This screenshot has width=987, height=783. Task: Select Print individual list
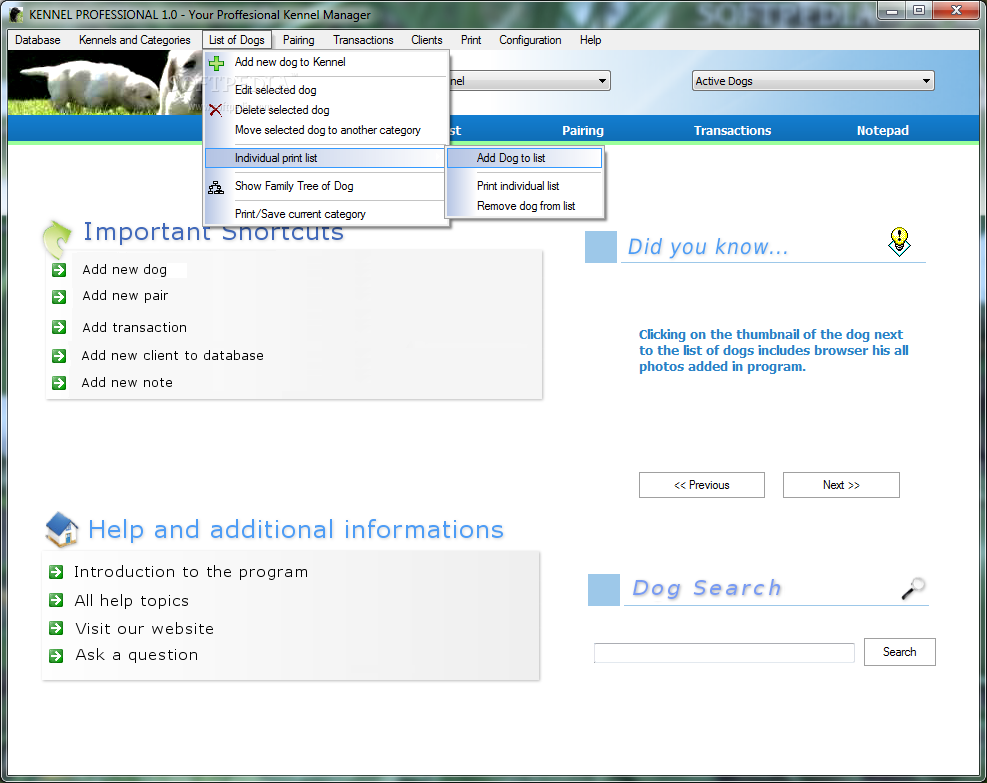tap(525, 186)
